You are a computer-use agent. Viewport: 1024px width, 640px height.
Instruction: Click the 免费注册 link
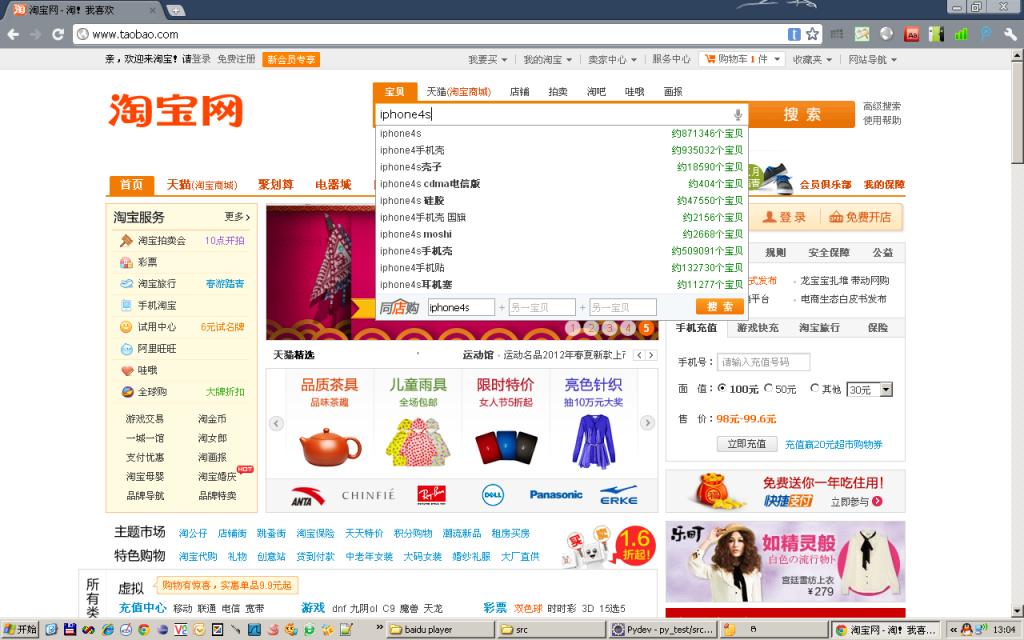pyautogui.click(x=236, y=59)
